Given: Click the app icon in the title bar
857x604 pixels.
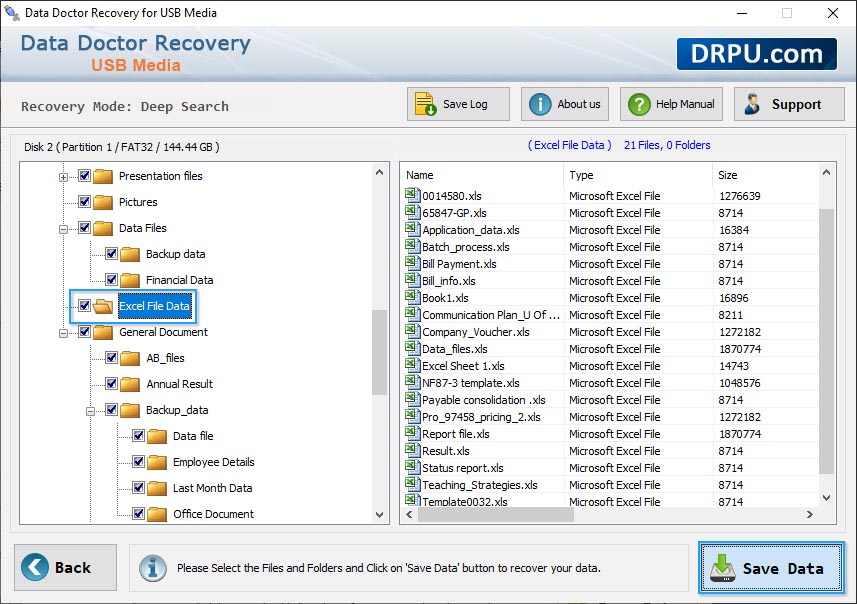Looking at the screenshot, I should (x=12, y=12).
